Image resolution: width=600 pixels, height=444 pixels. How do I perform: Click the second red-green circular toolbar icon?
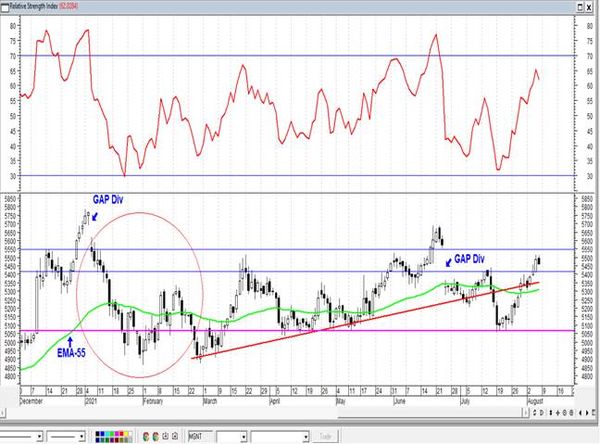[155, 436]
